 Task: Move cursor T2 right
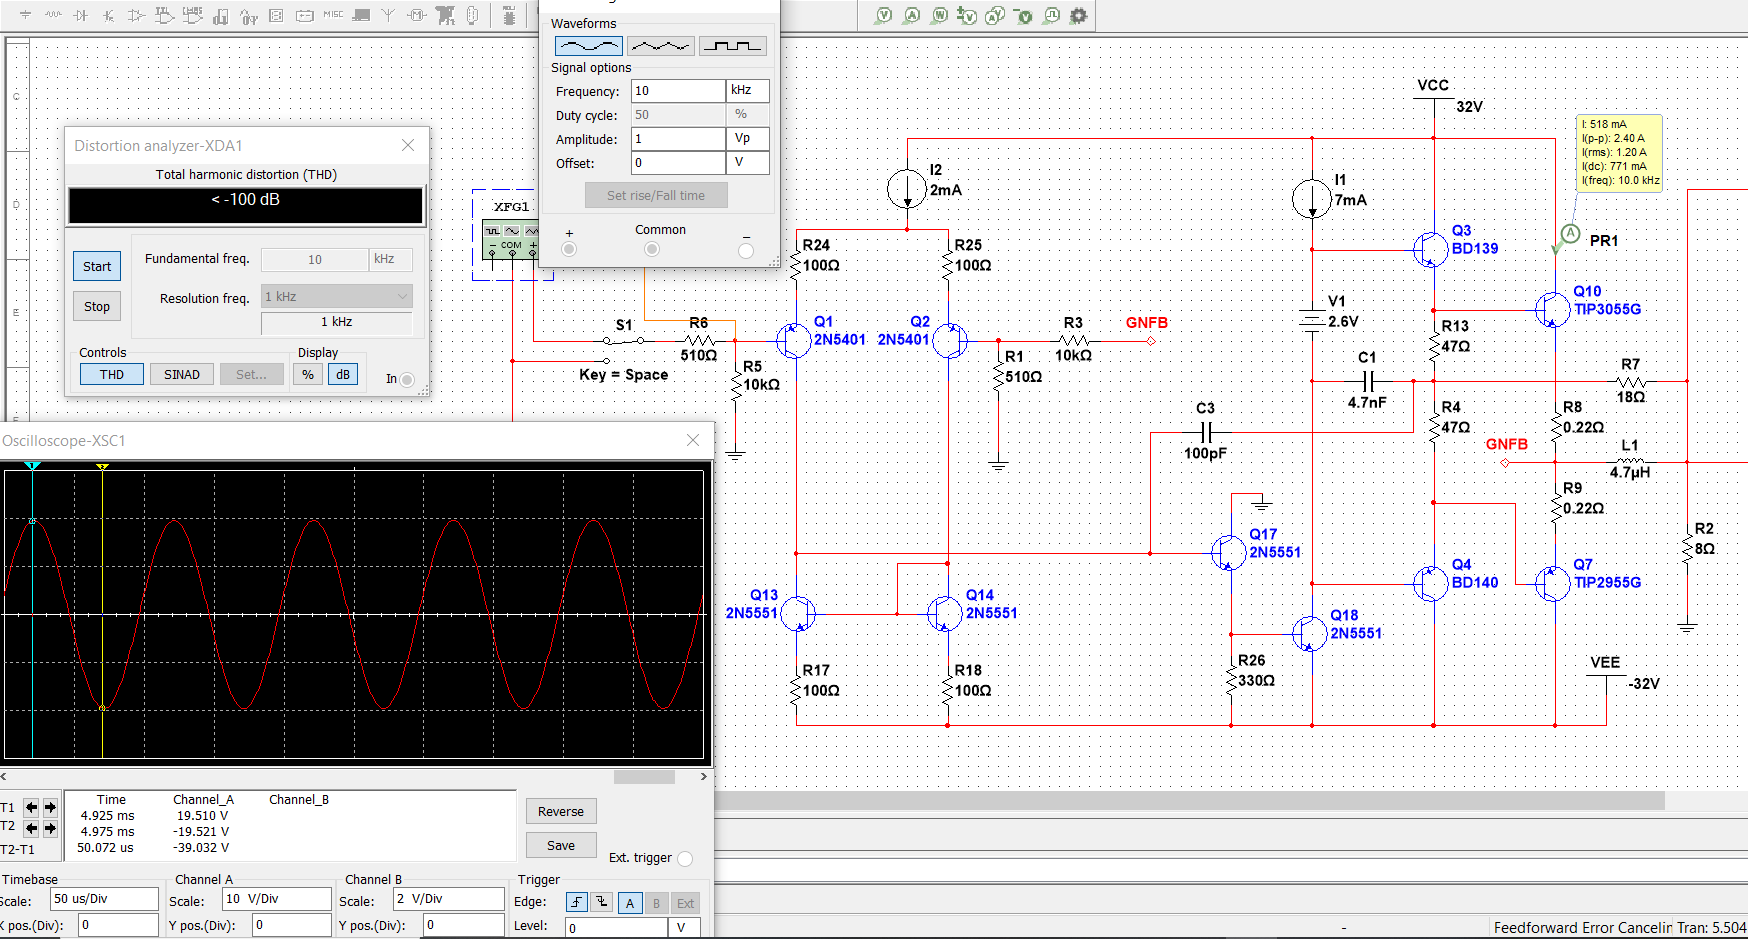50,828
